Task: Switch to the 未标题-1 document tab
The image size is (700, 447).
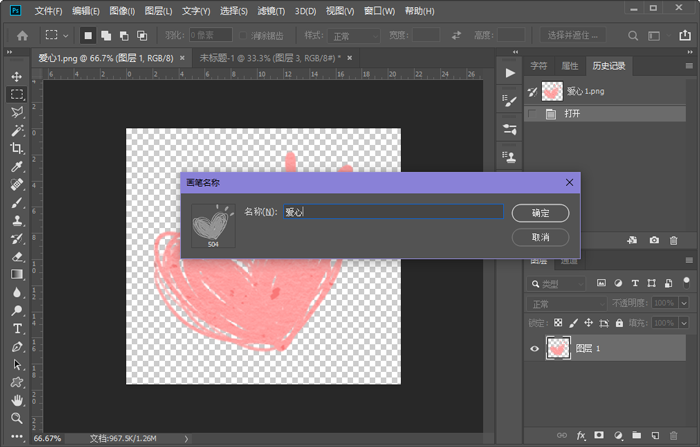Action: [x=270, y=58]
